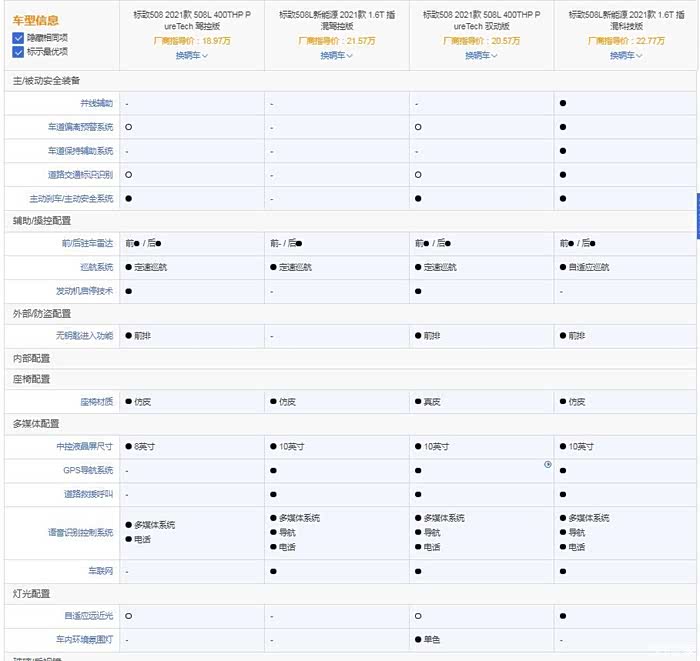Click the 灯光配置 section header
The height and width of the screenshot is (661, 700).
click(x=31, y=594)
